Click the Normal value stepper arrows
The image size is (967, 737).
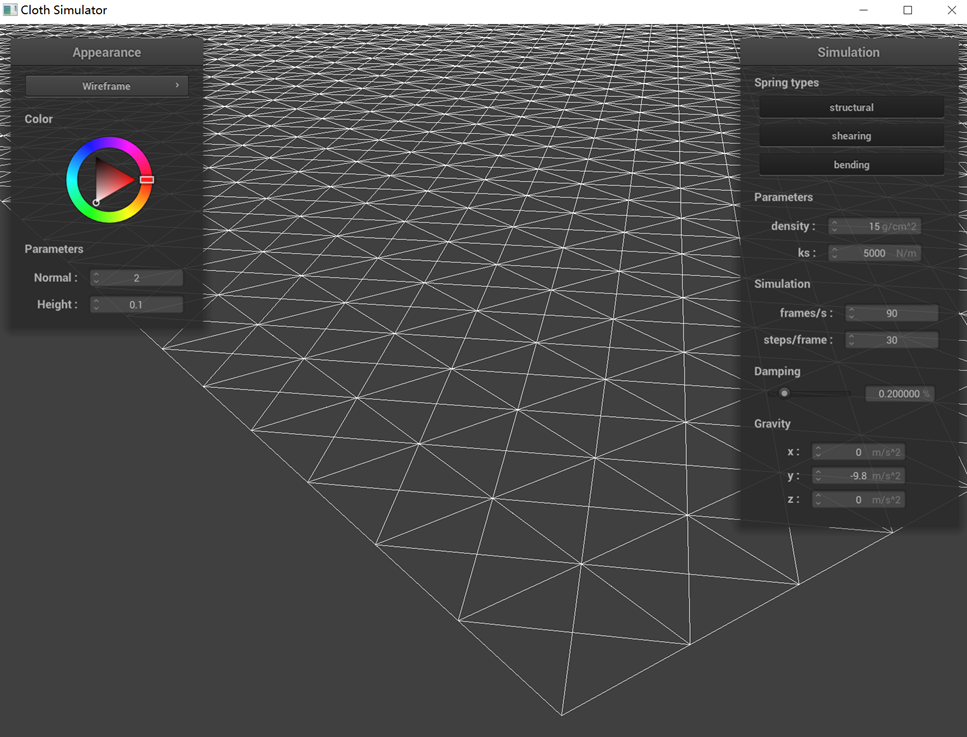[x=97, y=278]
